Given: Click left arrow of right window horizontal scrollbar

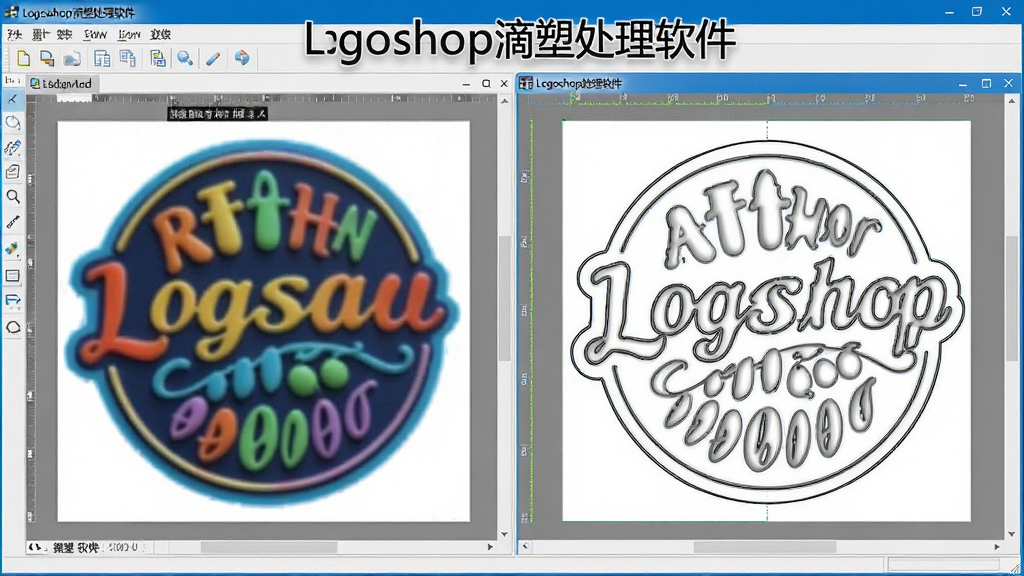Looking at the screenshot, I should (525, 547).
